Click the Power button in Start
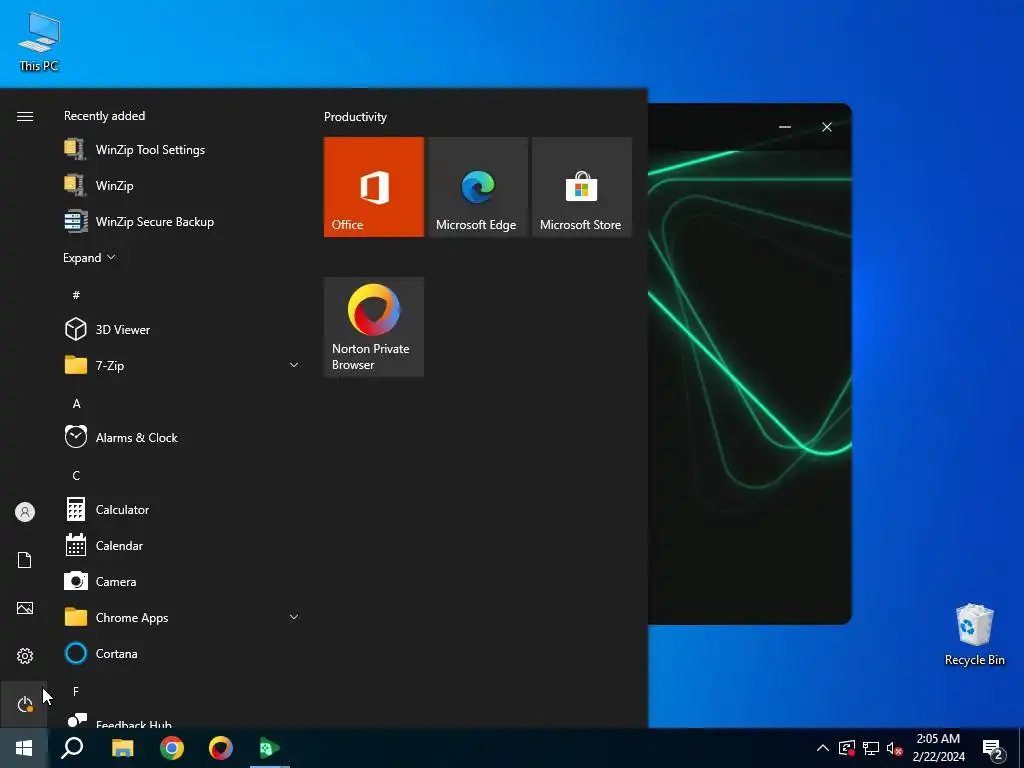 pos(25,704)
